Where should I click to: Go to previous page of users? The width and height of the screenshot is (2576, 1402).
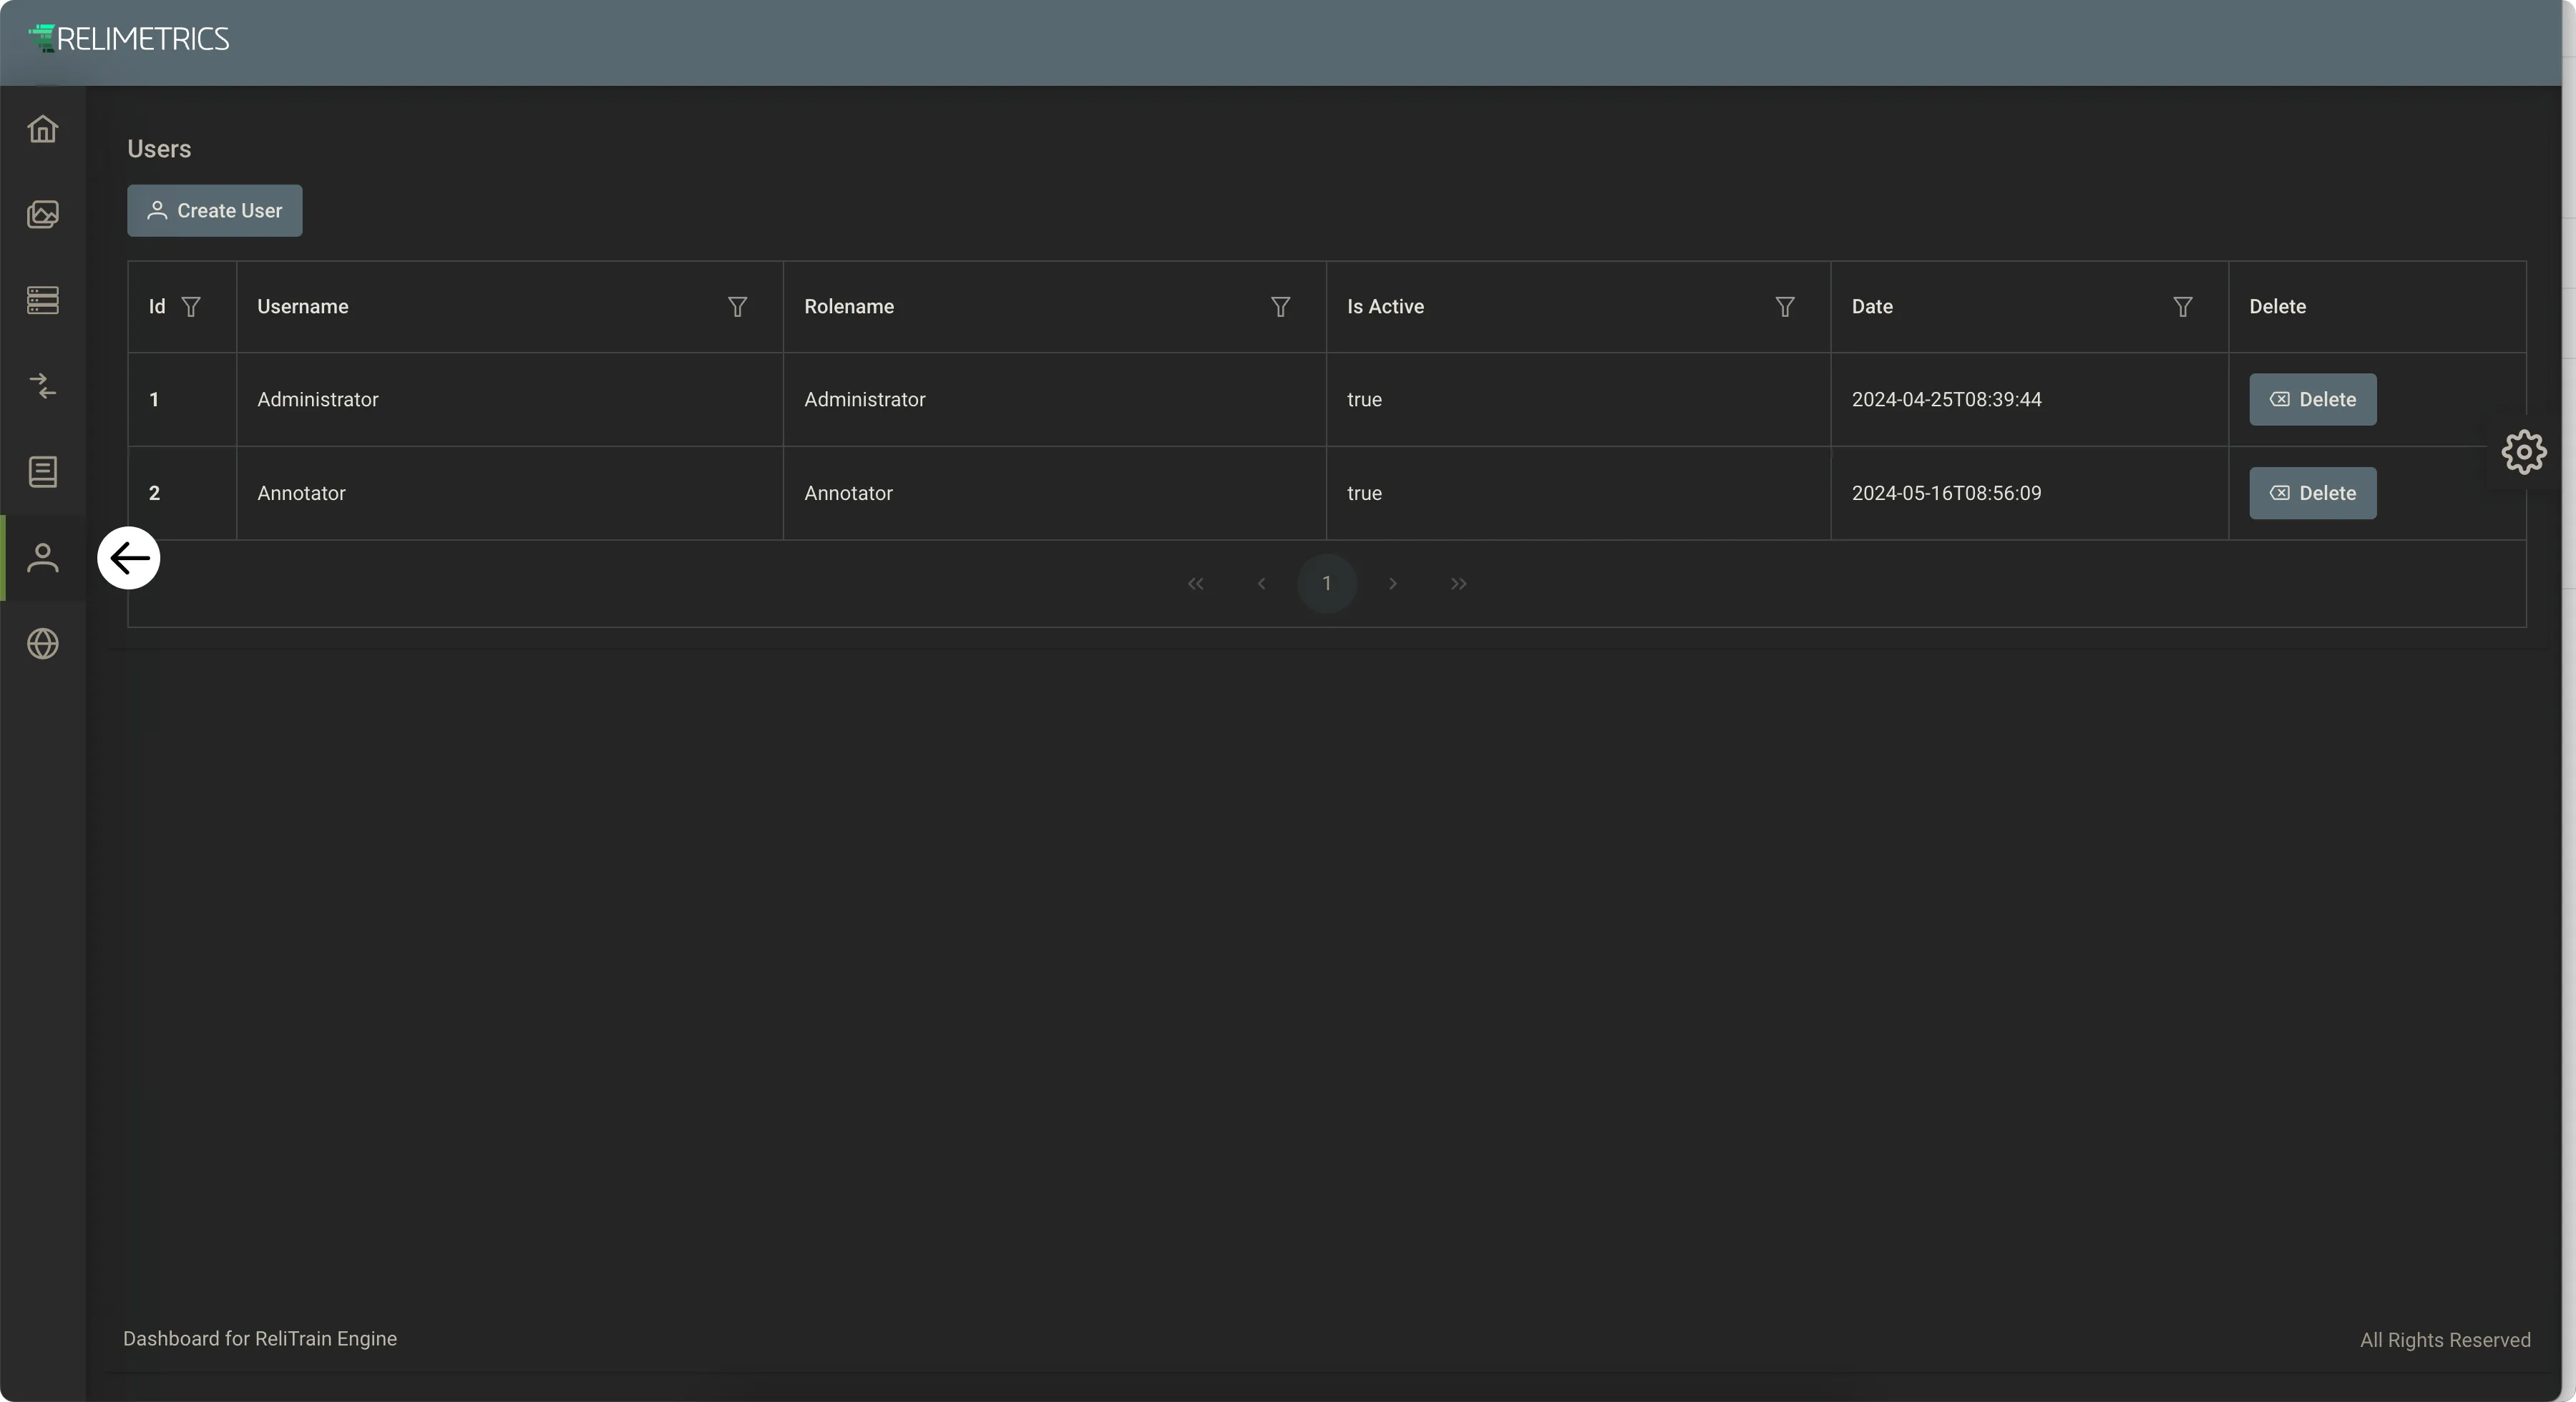tap(1262, 584)
